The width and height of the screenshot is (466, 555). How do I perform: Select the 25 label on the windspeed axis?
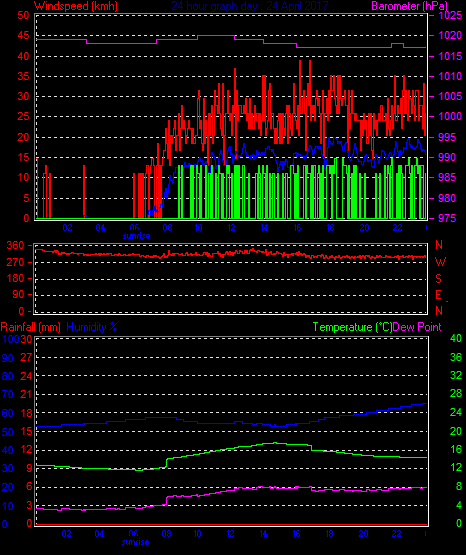[23, 116]
